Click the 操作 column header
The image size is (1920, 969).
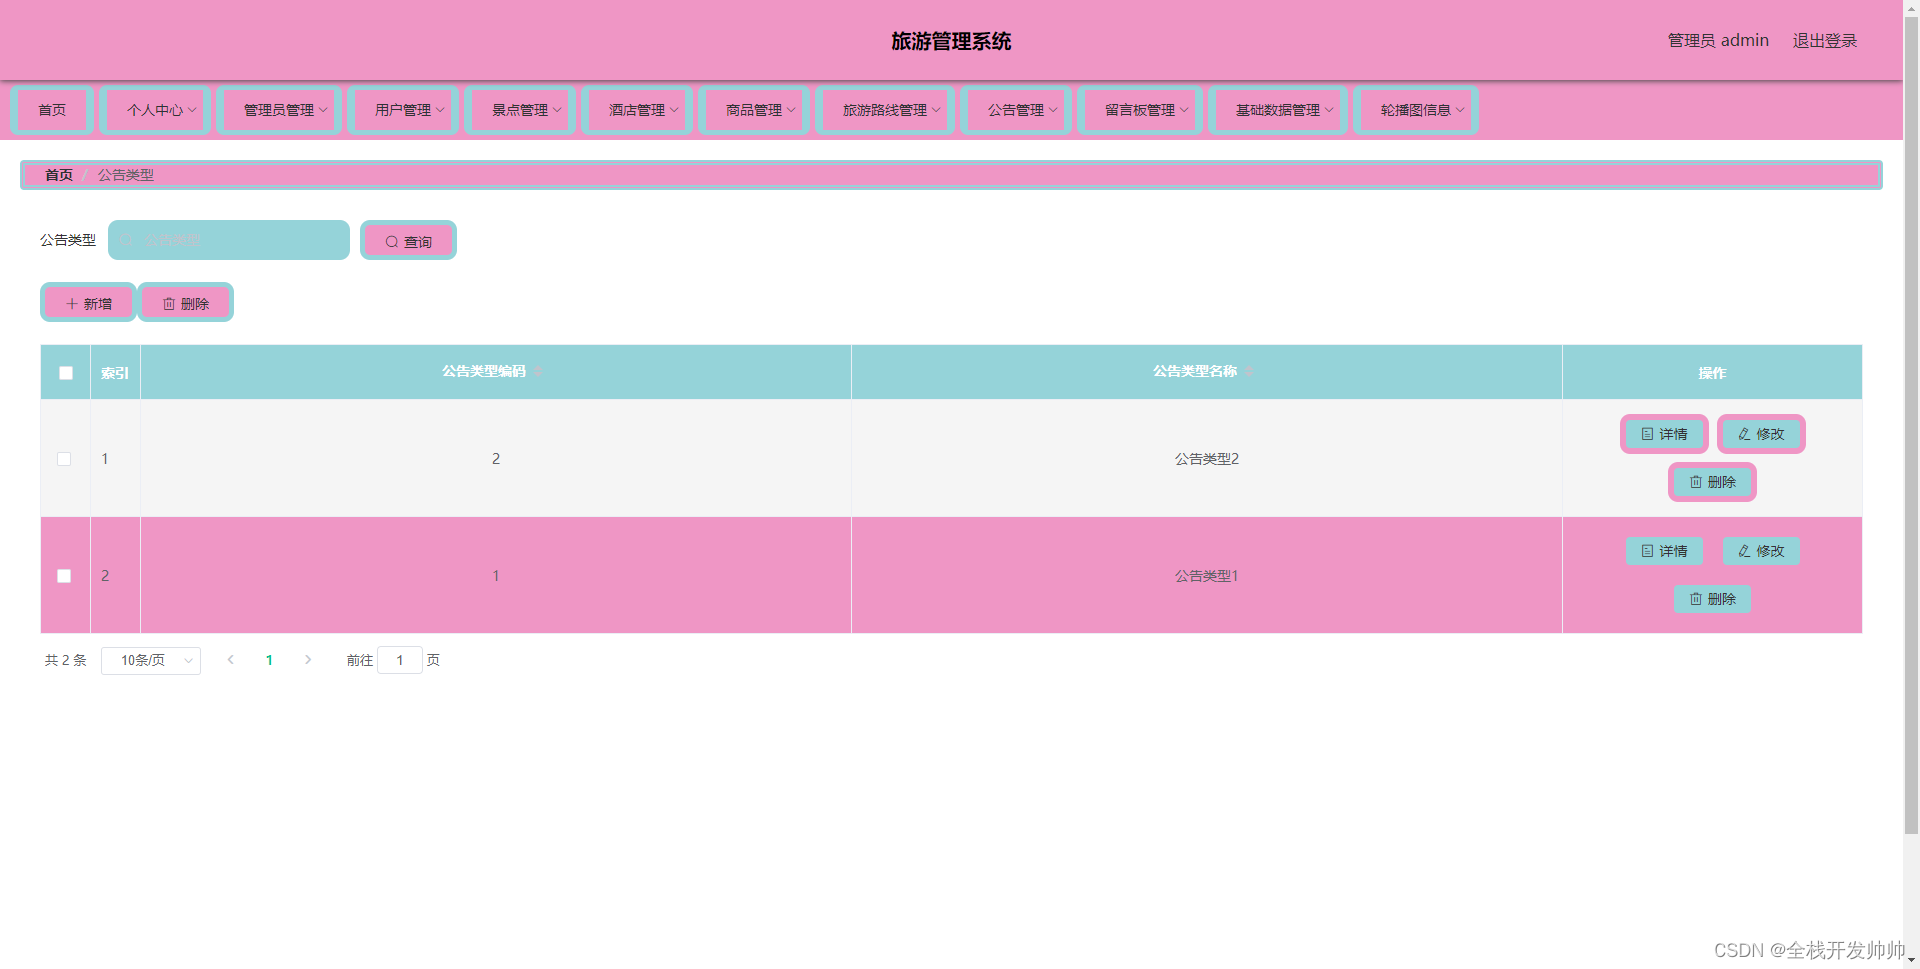click(1712, 373)
